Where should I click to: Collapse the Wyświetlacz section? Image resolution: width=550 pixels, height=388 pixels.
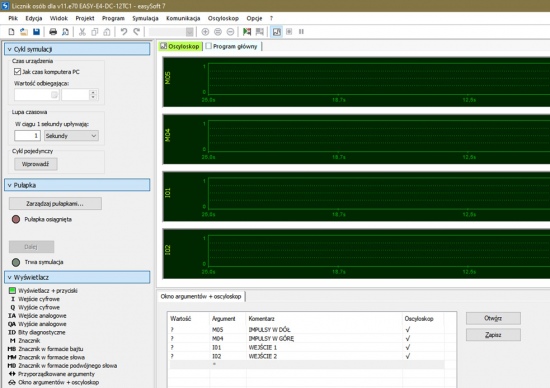coord(9,277)
